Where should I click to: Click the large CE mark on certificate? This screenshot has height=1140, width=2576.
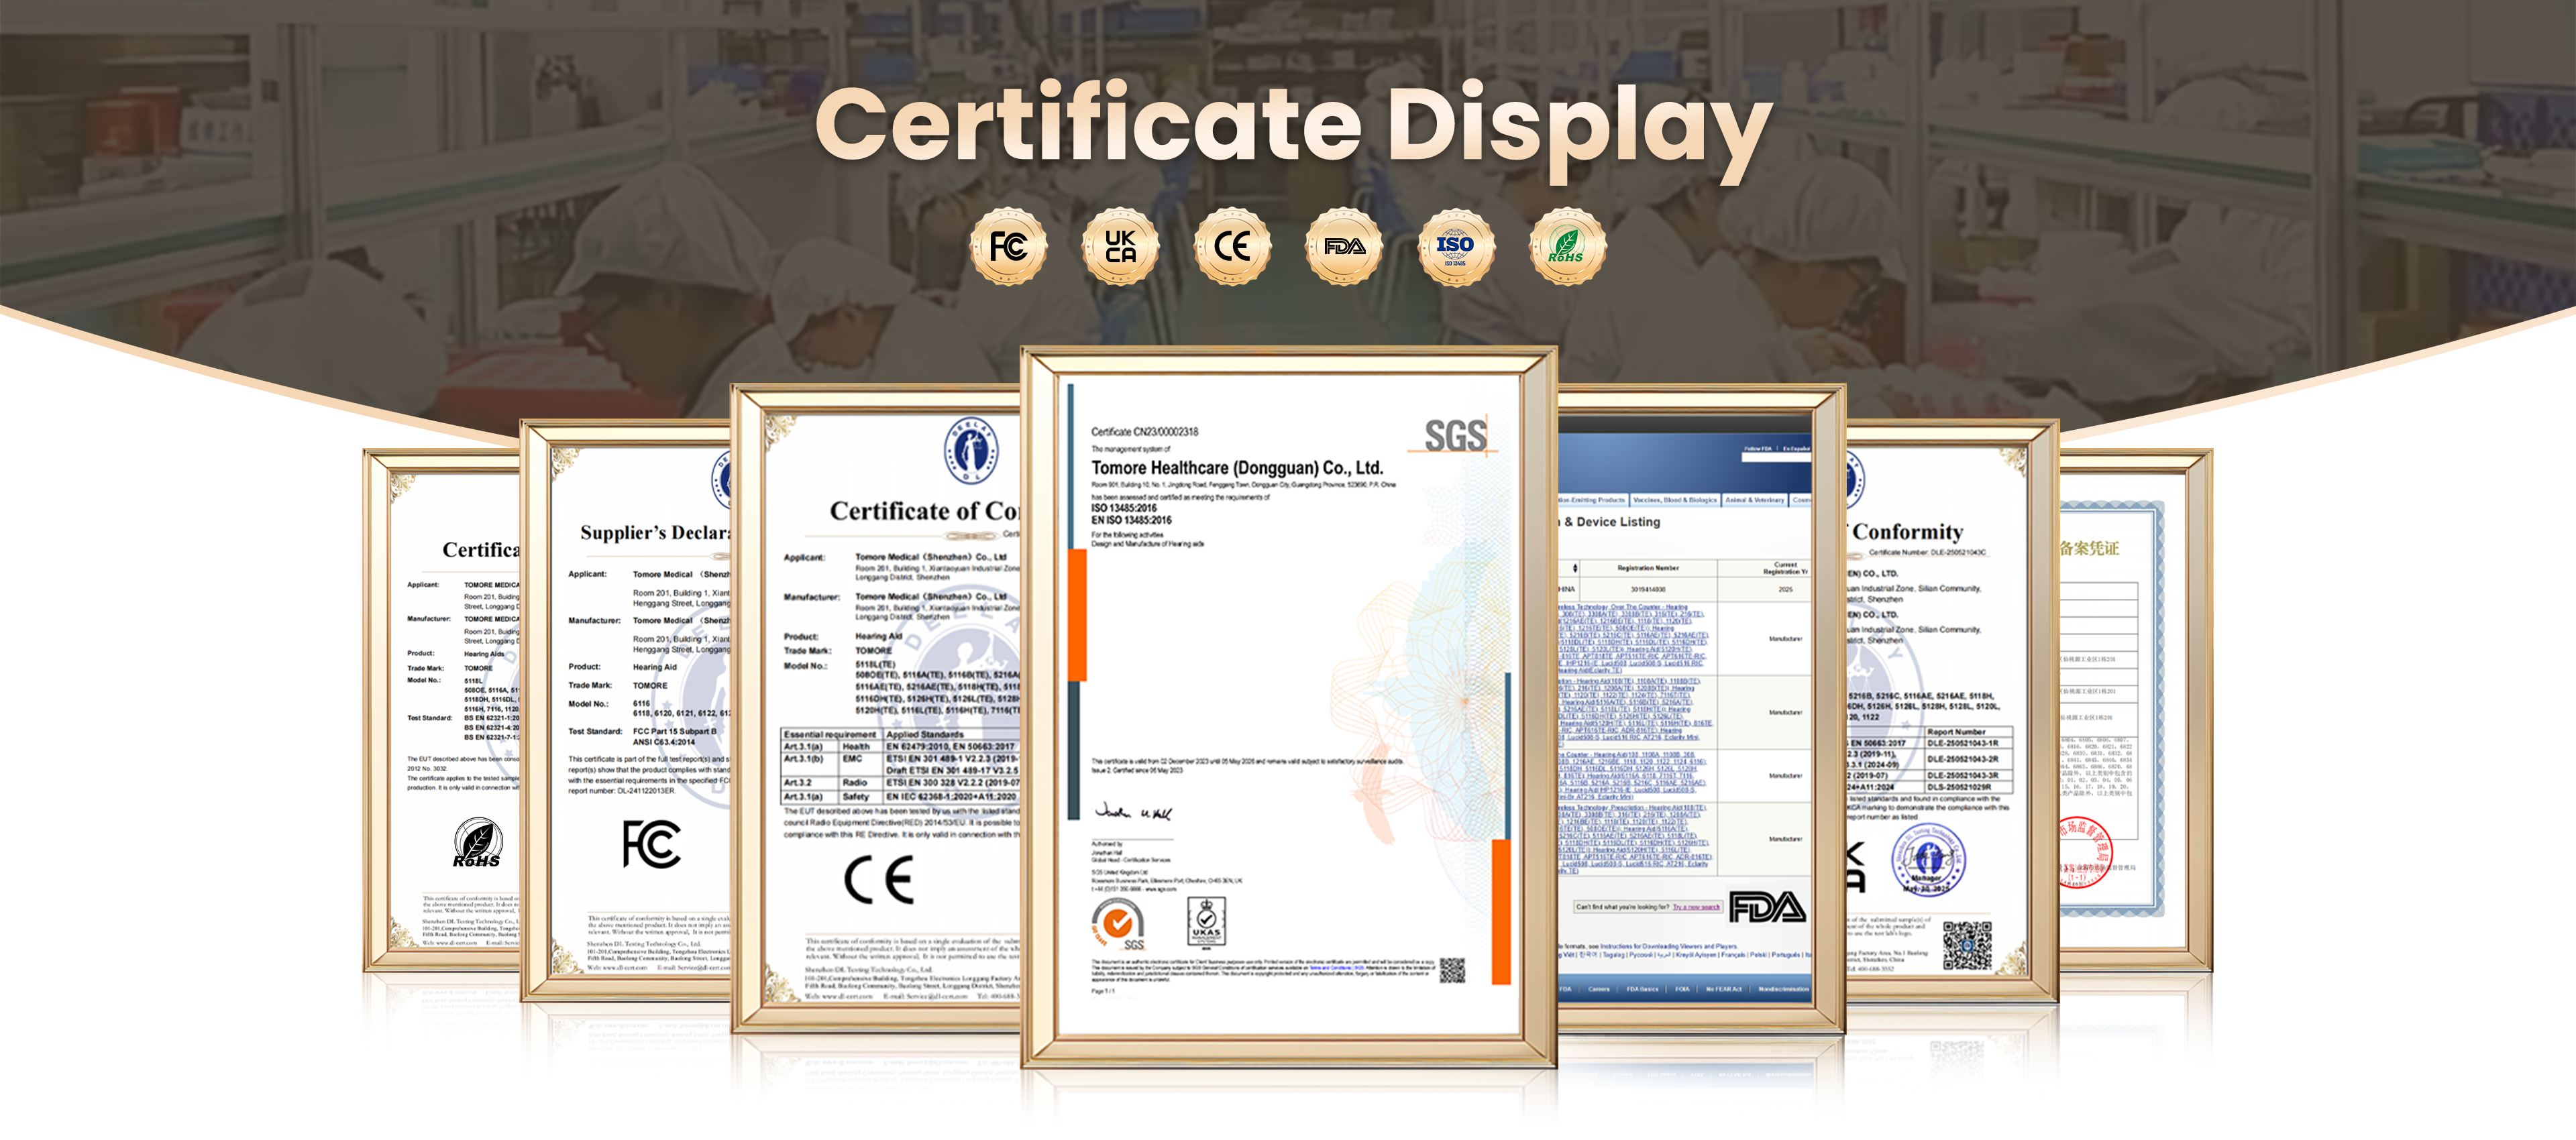878,879
